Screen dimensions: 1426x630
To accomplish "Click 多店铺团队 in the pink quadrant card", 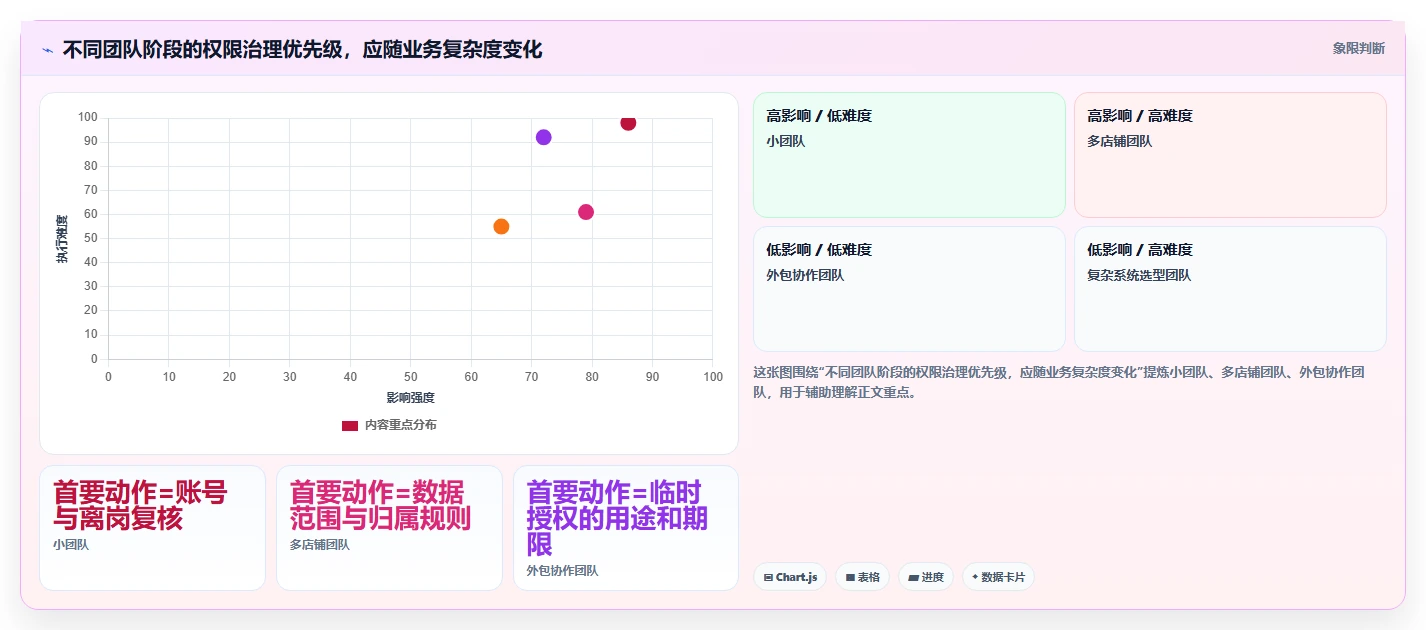I will coord(1120,141).
